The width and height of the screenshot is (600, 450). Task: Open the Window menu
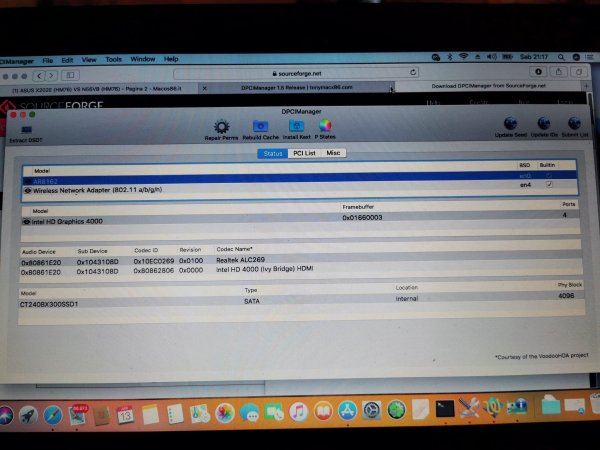pyautogui.click(x=143, y=59)
